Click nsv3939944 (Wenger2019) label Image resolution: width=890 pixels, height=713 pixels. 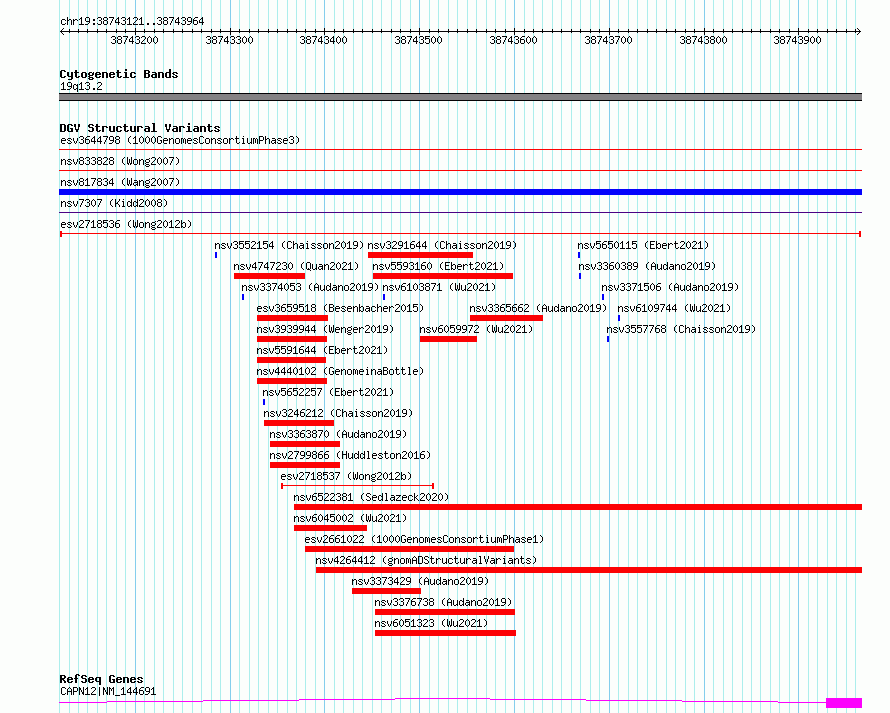(325, 329)
